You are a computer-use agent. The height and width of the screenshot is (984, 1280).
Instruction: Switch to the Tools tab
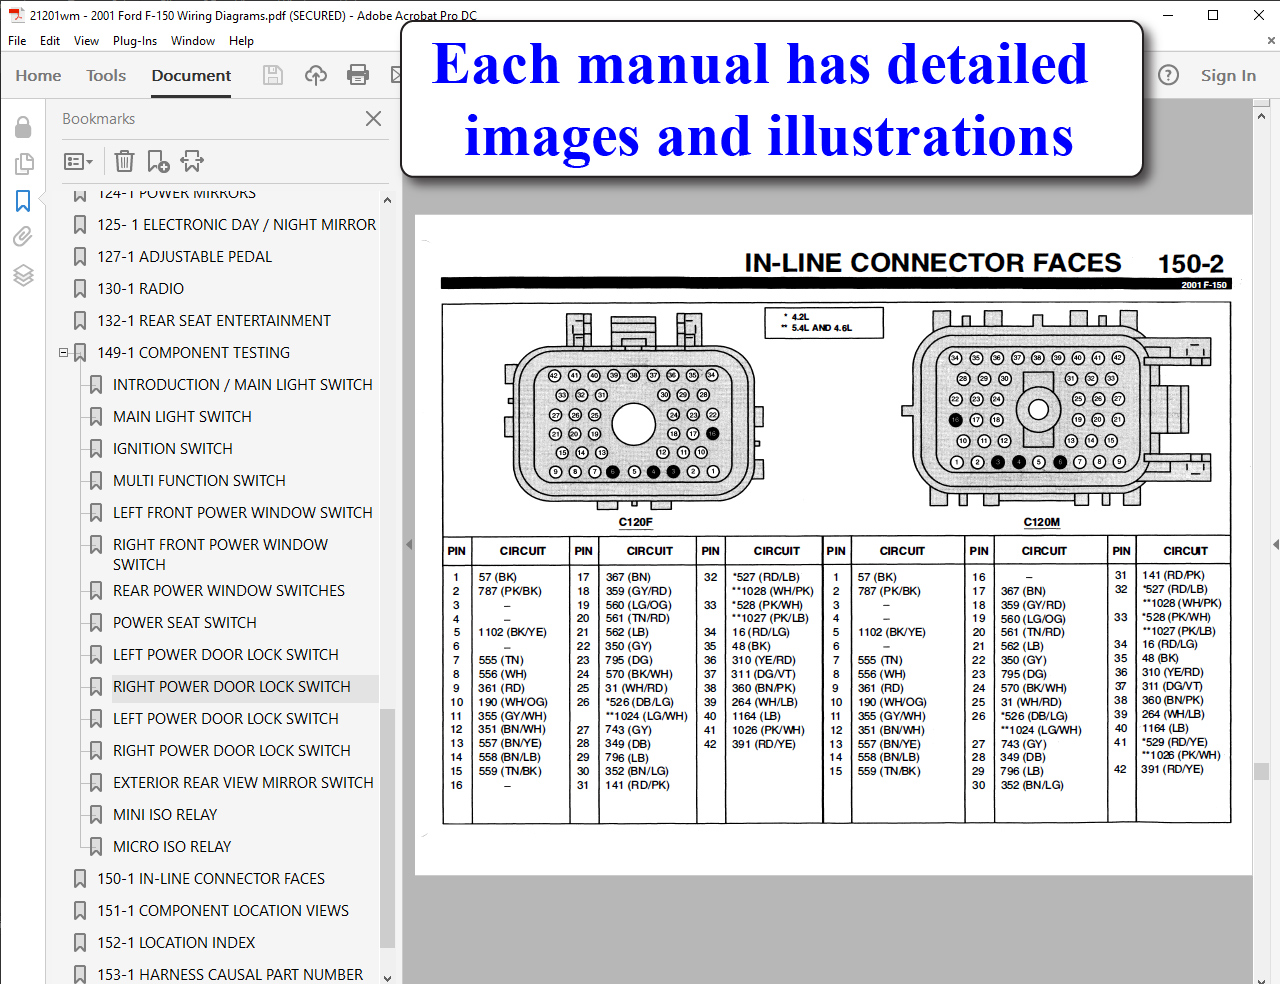click(106, 75)
